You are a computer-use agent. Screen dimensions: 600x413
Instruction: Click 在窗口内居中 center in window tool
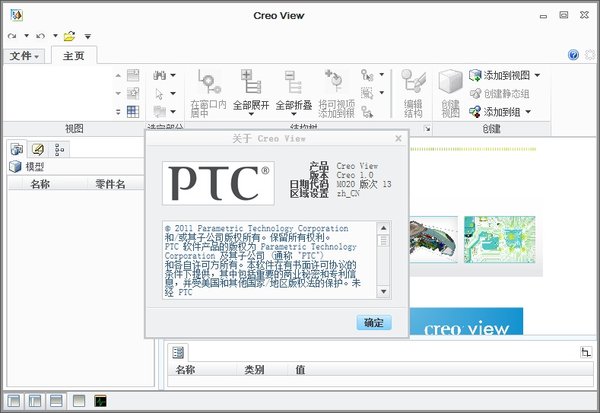(x=208, y=93)
